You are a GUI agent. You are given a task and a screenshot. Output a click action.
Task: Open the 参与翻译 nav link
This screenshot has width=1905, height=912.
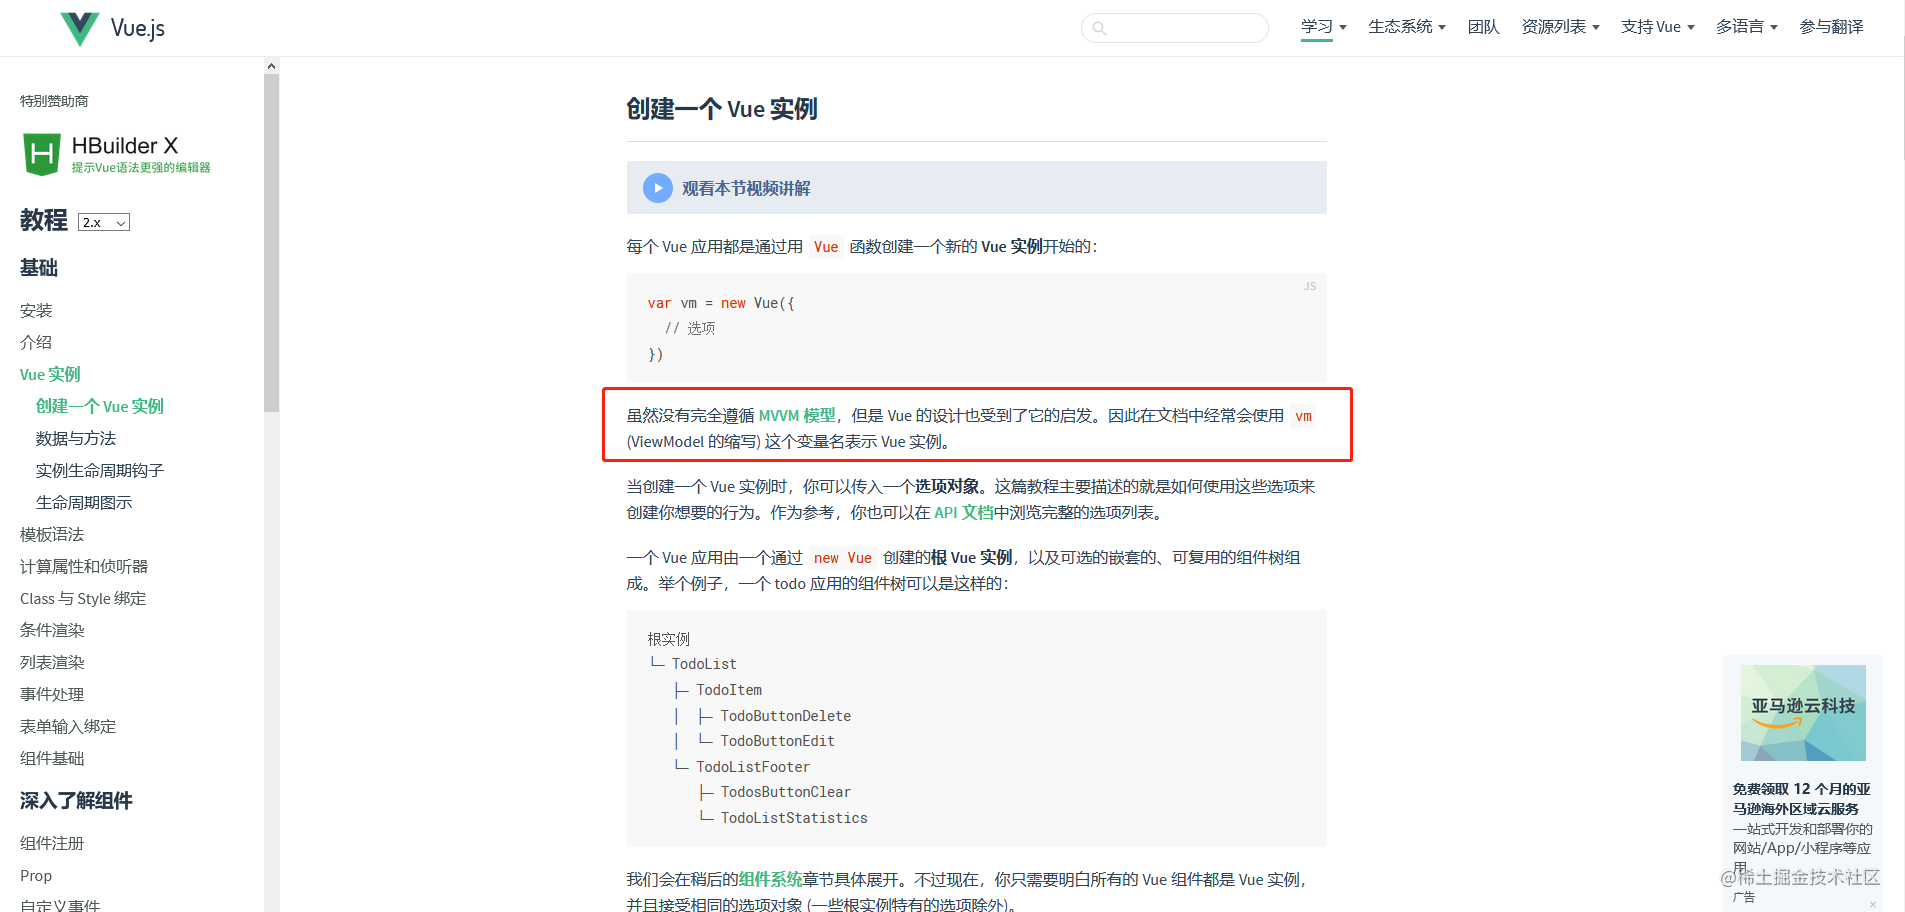pyautogui.click(x=1831, y=27)
